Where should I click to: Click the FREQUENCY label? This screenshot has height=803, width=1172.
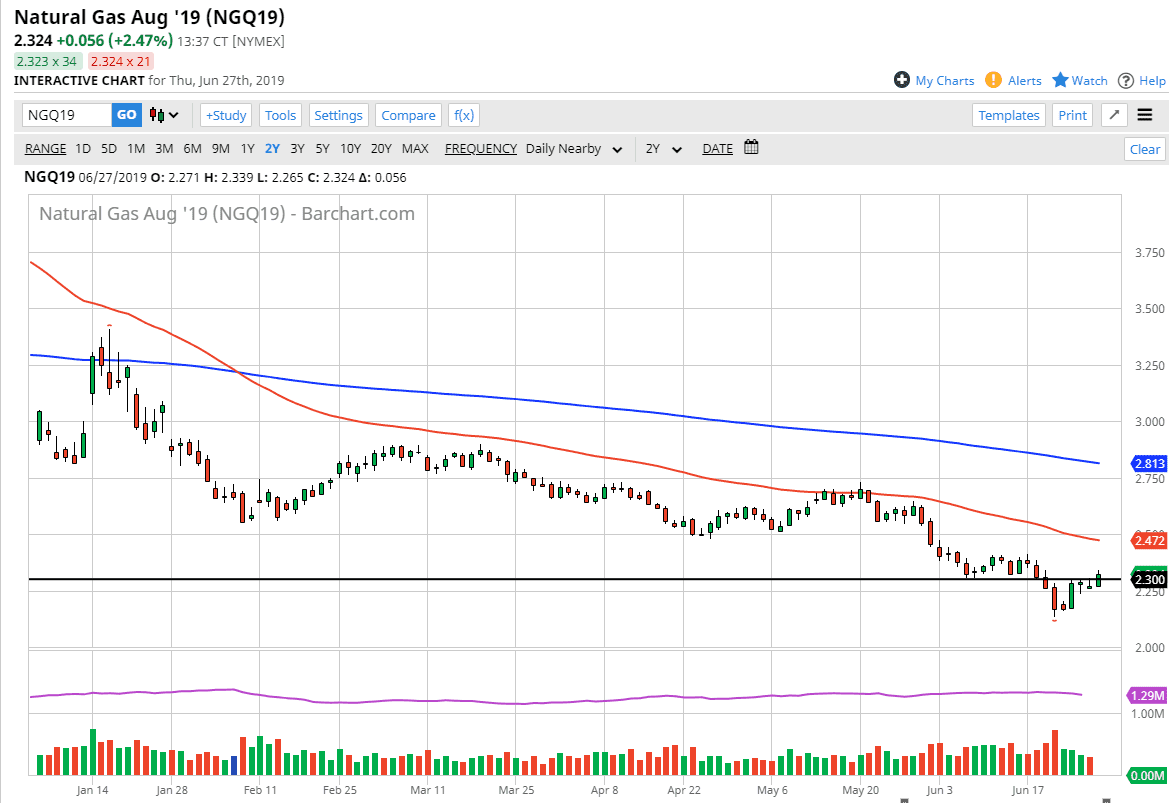click(x=481, y=149)
